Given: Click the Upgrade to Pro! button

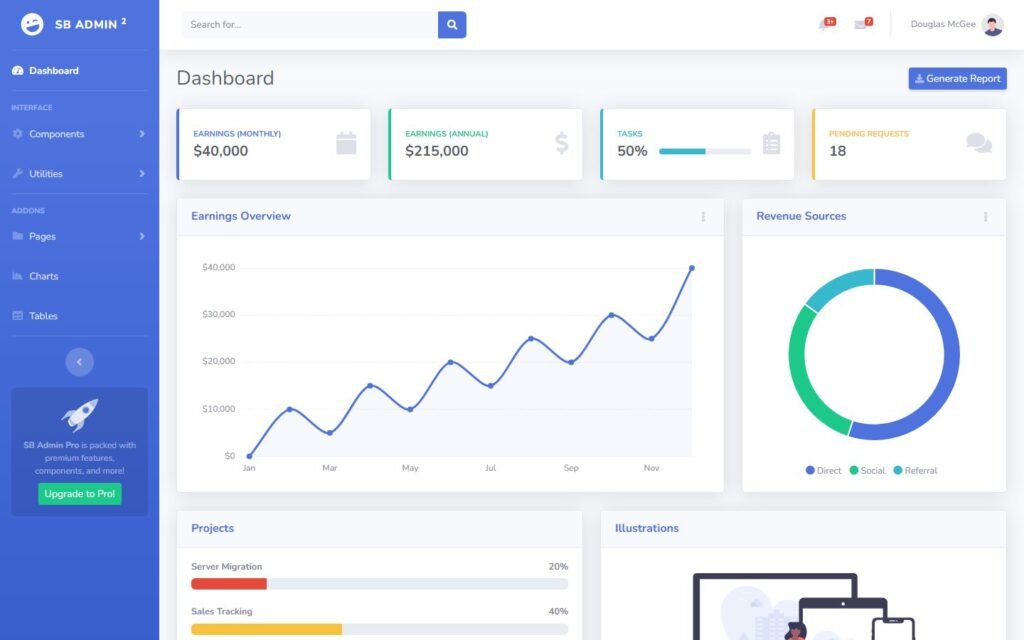Looking at the screenshot, I should tap(80, 494).
